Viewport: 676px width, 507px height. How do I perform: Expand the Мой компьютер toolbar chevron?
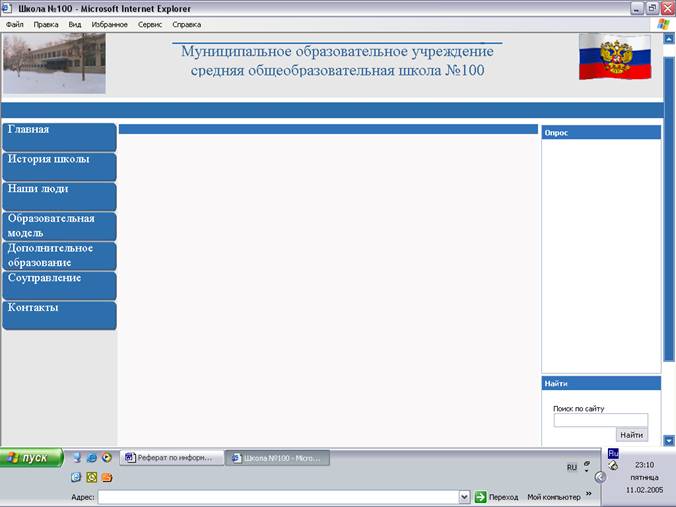[588, 494]
